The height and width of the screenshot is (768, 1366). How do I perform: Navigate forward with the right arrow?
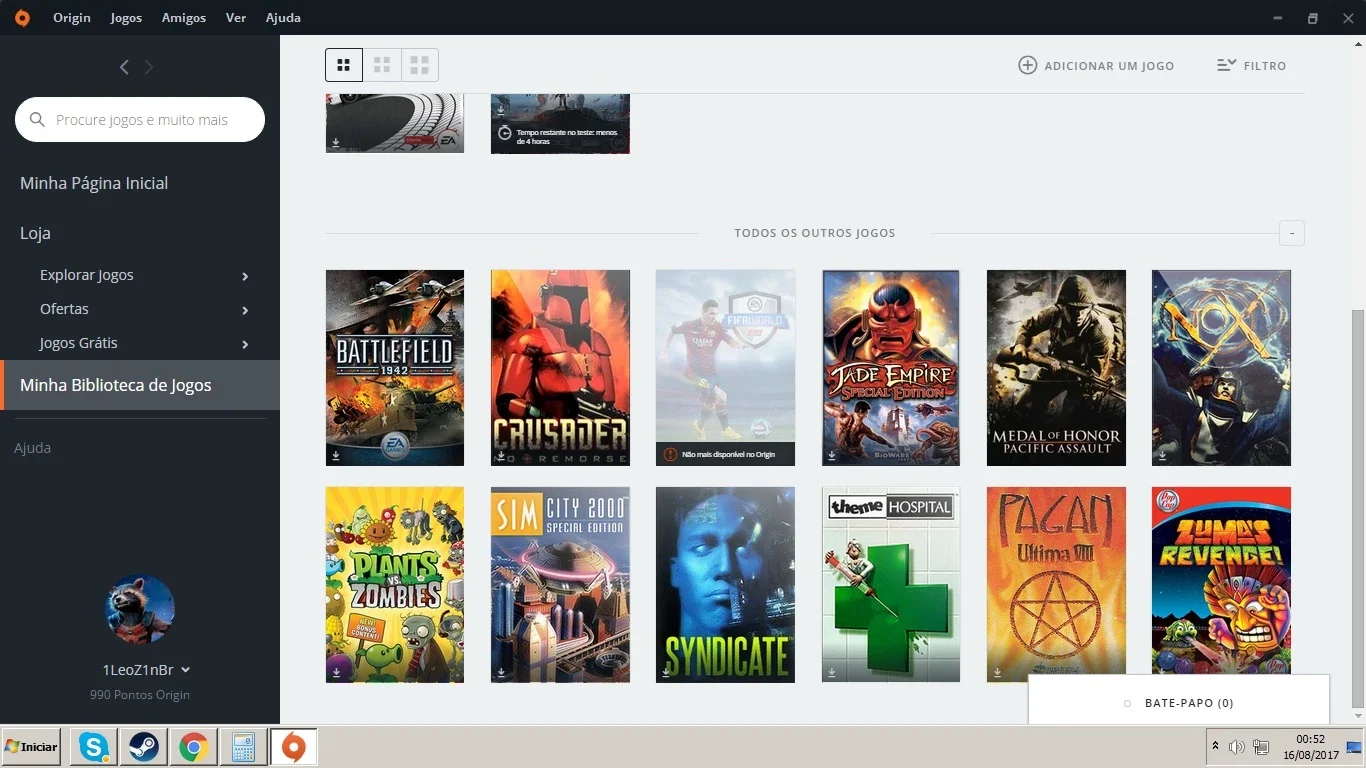[149, 67]
